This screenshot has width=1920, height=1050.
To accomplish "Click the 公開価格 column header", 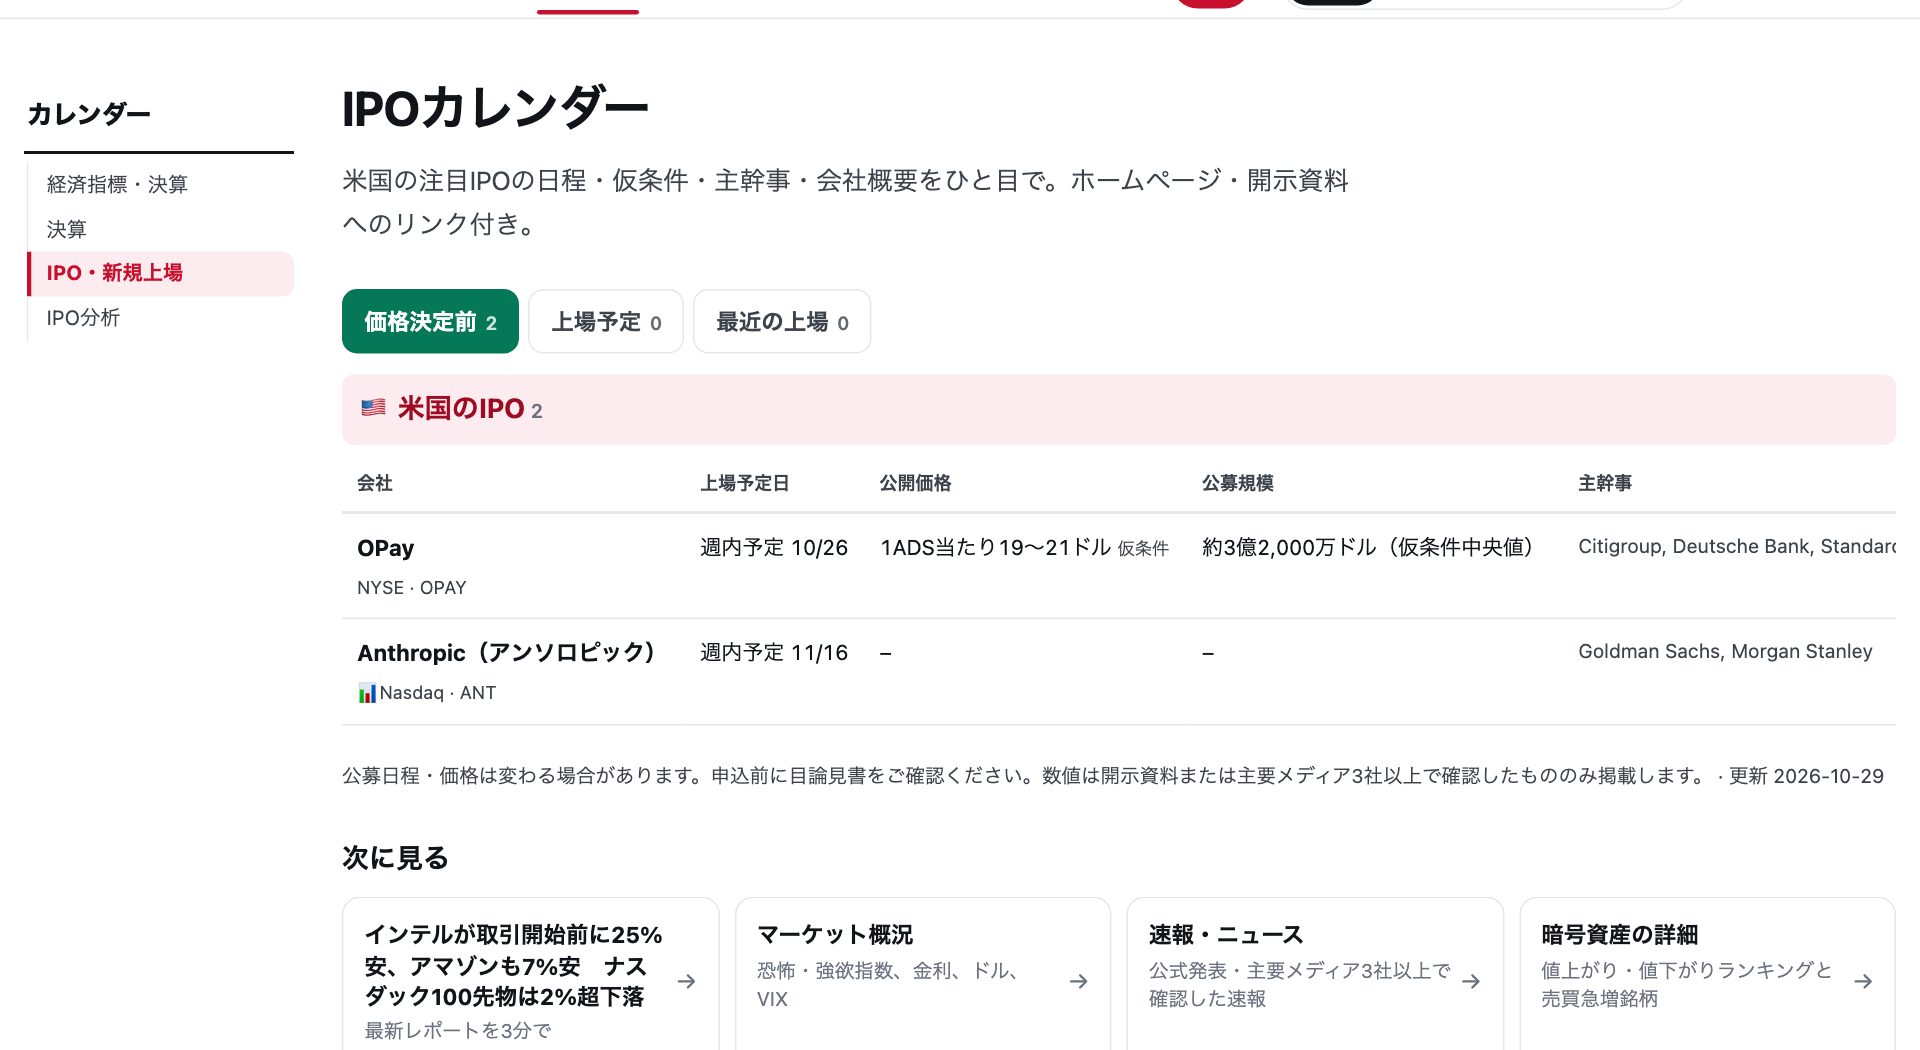I will coord(915,483).
